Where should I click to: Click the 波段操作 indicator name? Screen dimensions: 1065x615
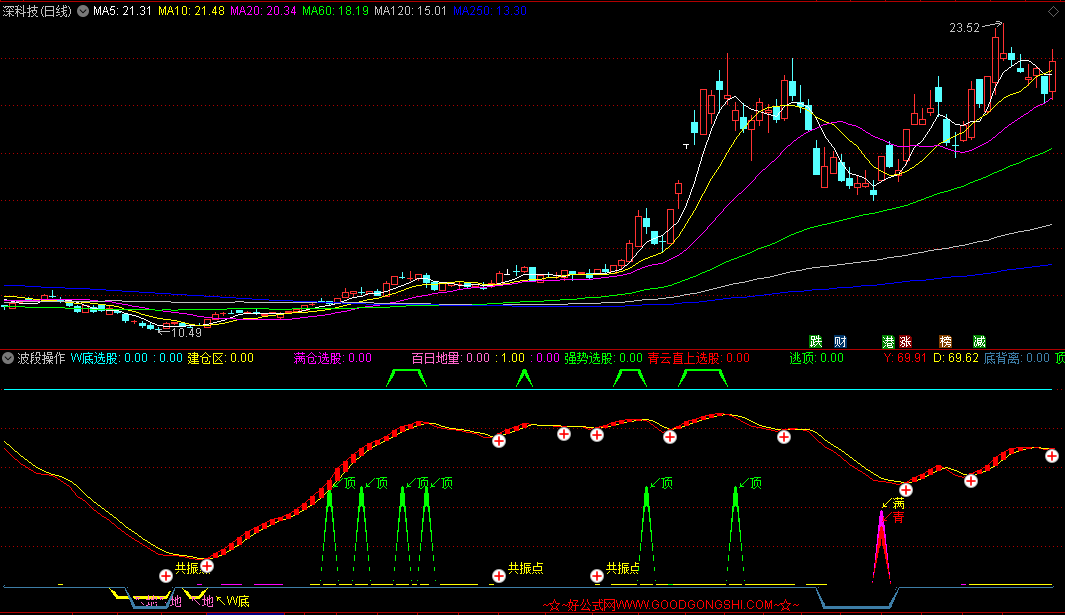(41, 358)
